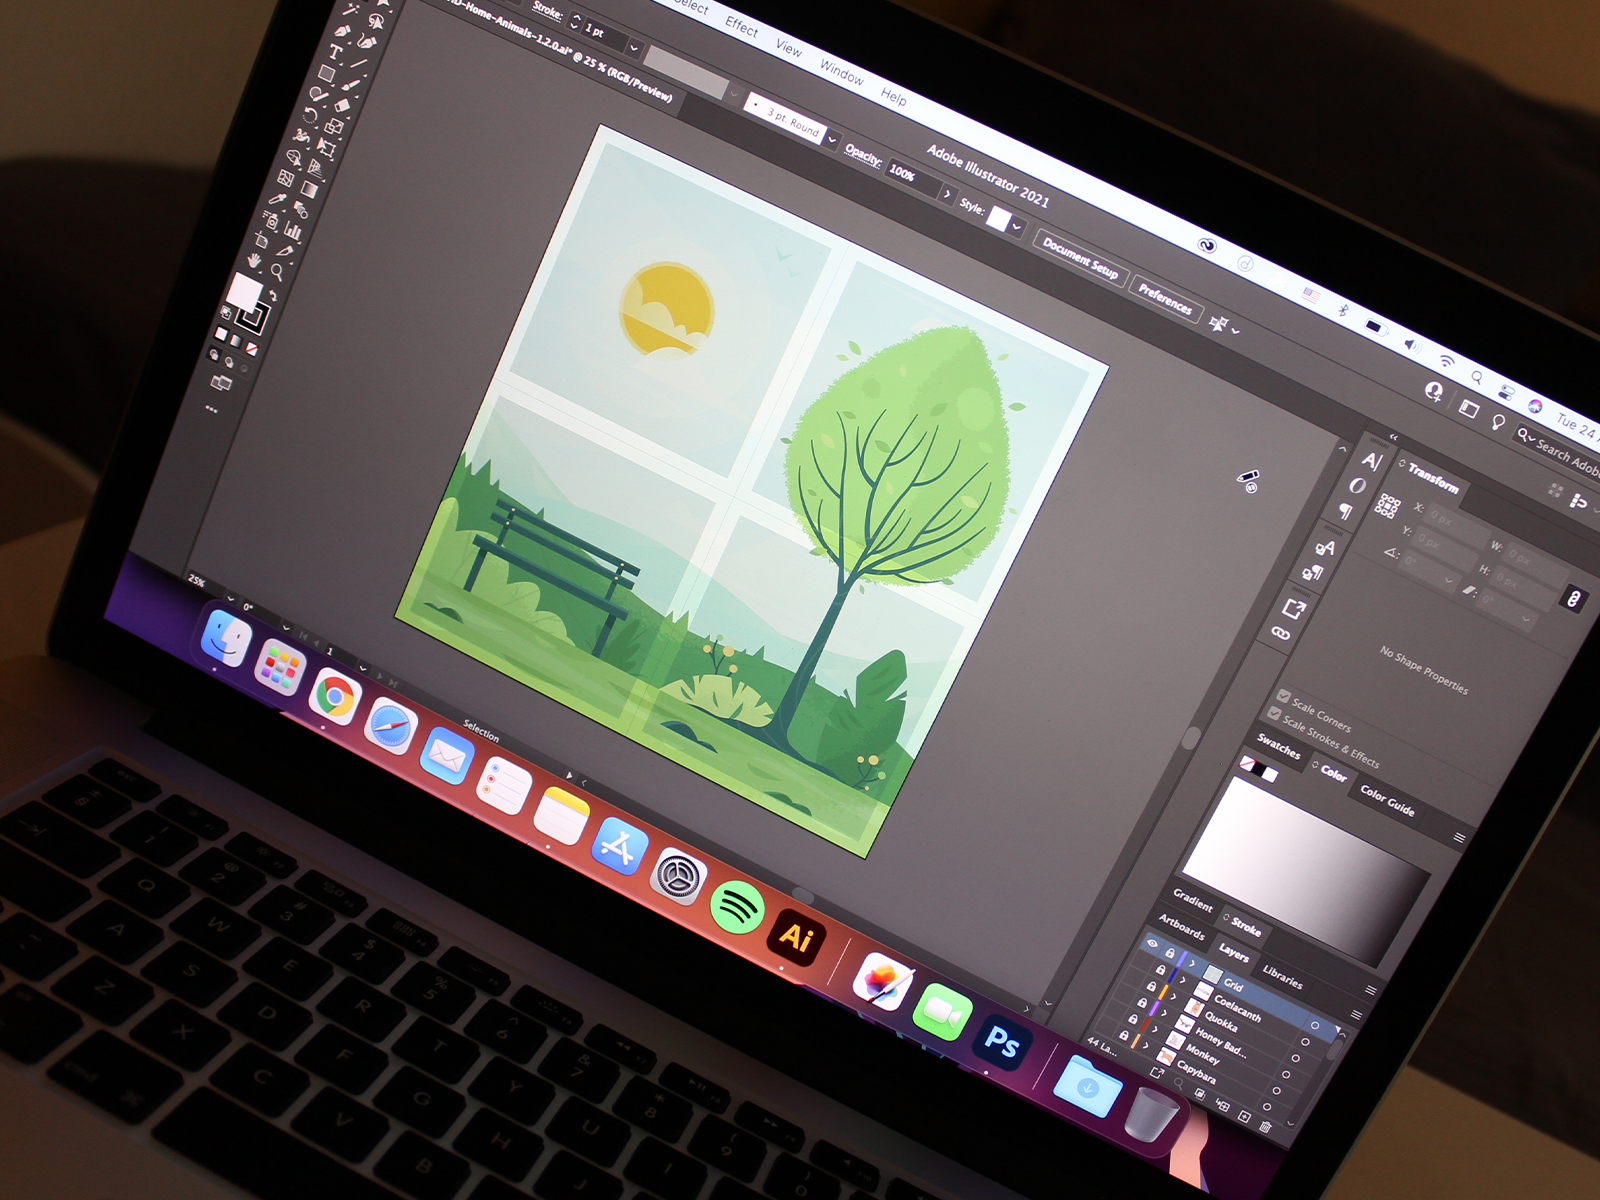Select the Rotate tool
The height and width of the screenshot is (1200, 1600).
point(310,115)
